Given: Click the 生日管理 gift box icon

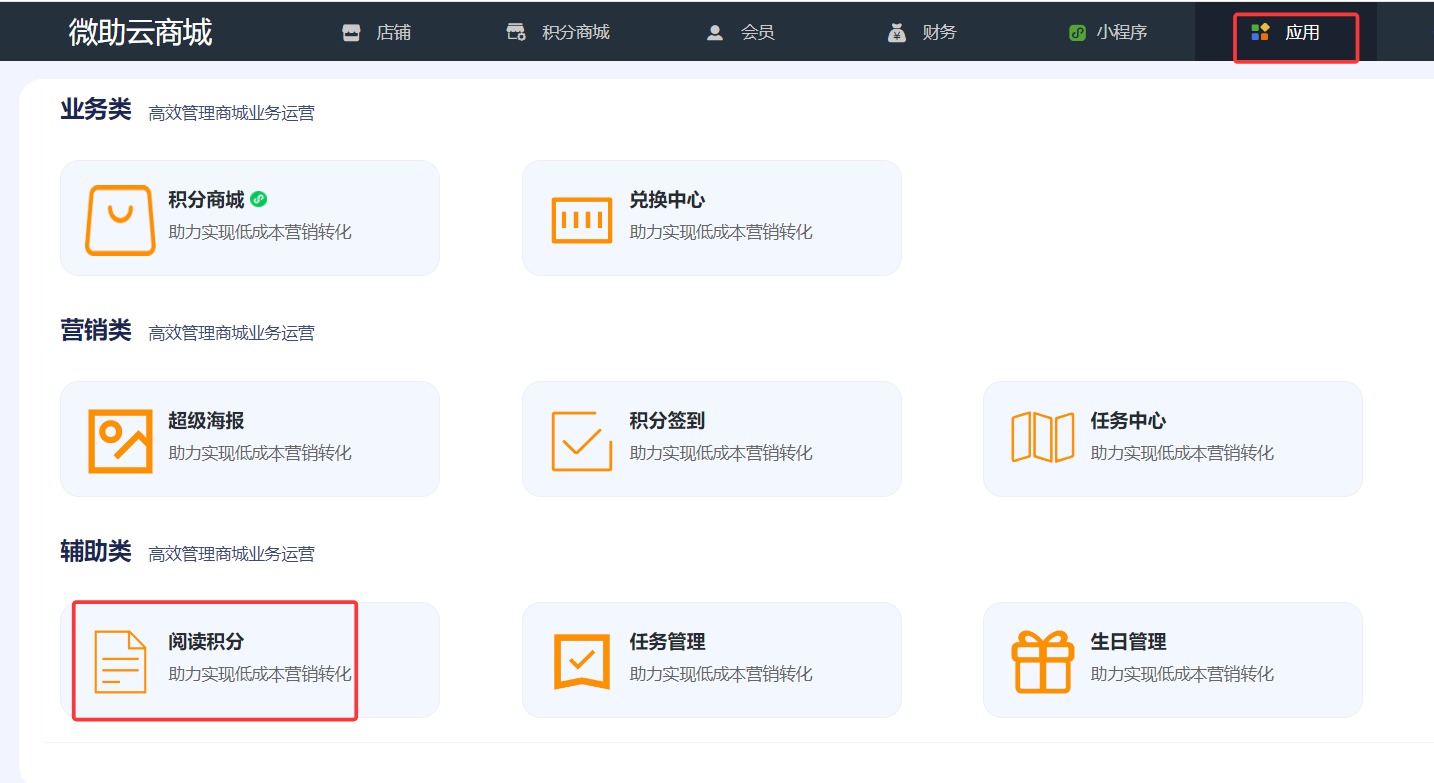Looking at the screenshot, I should point(1042,661).
